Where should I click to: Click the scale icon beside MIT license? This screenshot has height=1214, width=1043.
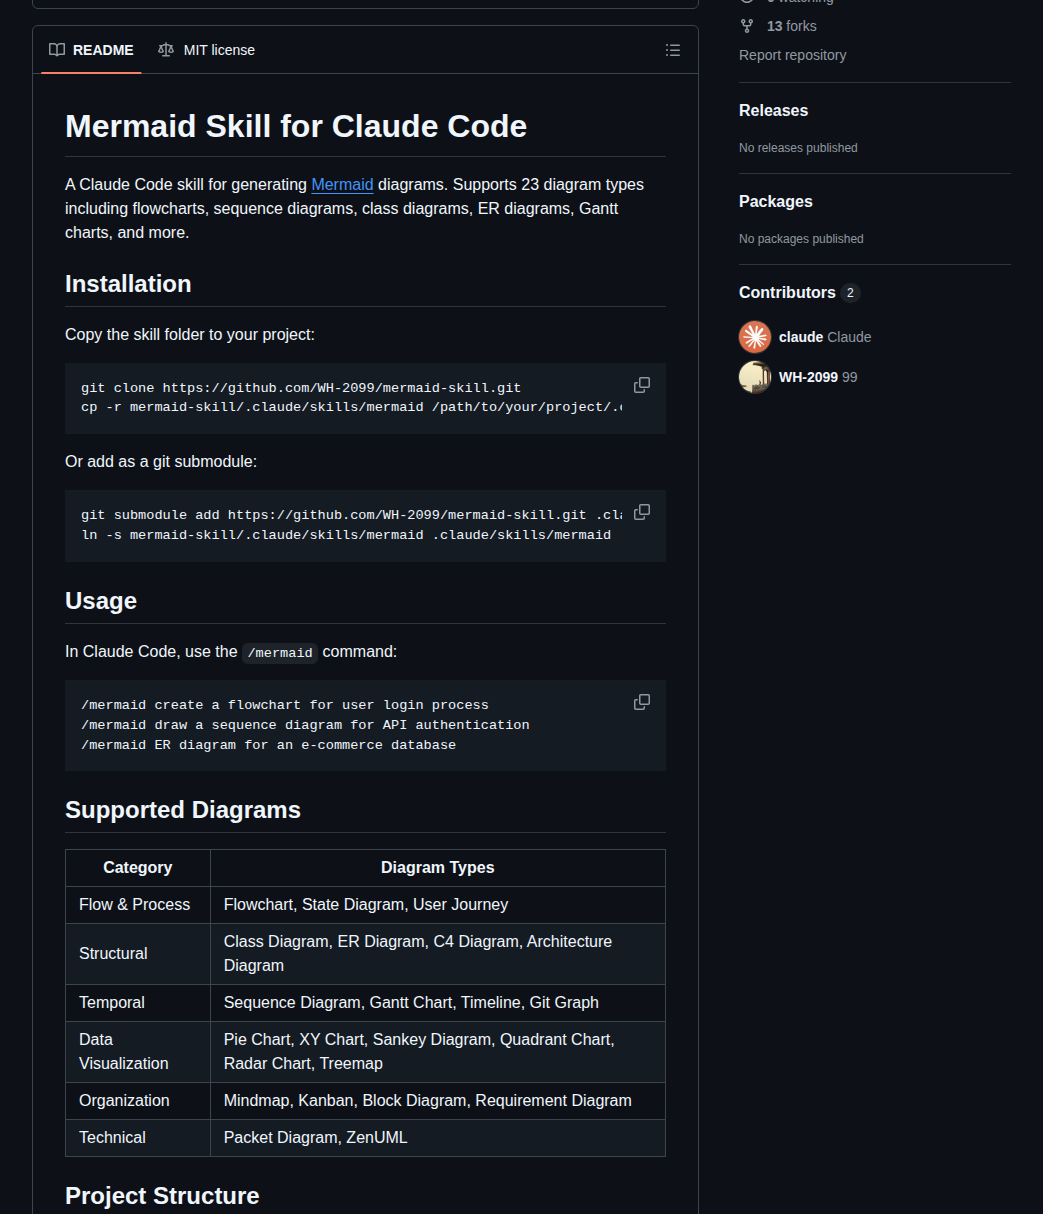tap(166, 50)
